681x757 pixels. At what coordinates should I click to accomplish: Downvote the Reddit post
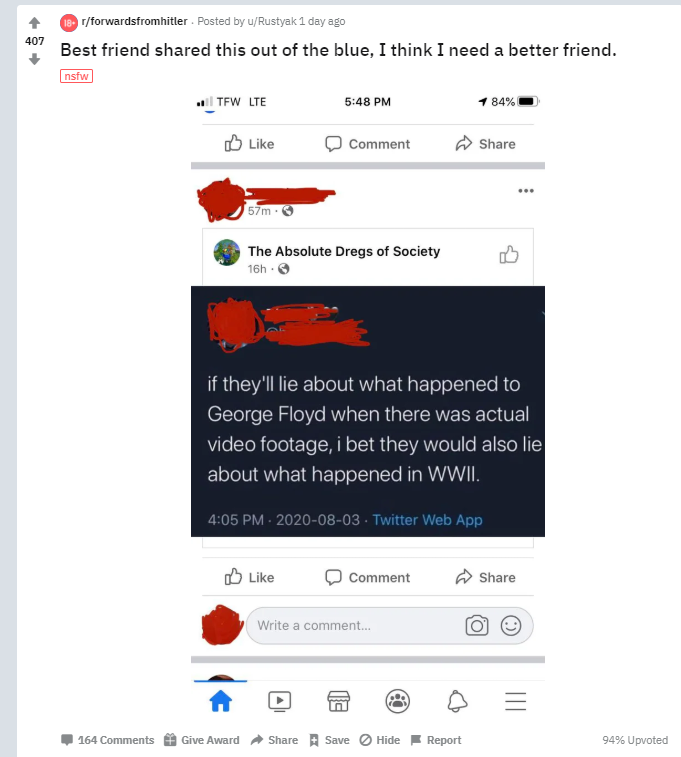click(x=34, y=59)
